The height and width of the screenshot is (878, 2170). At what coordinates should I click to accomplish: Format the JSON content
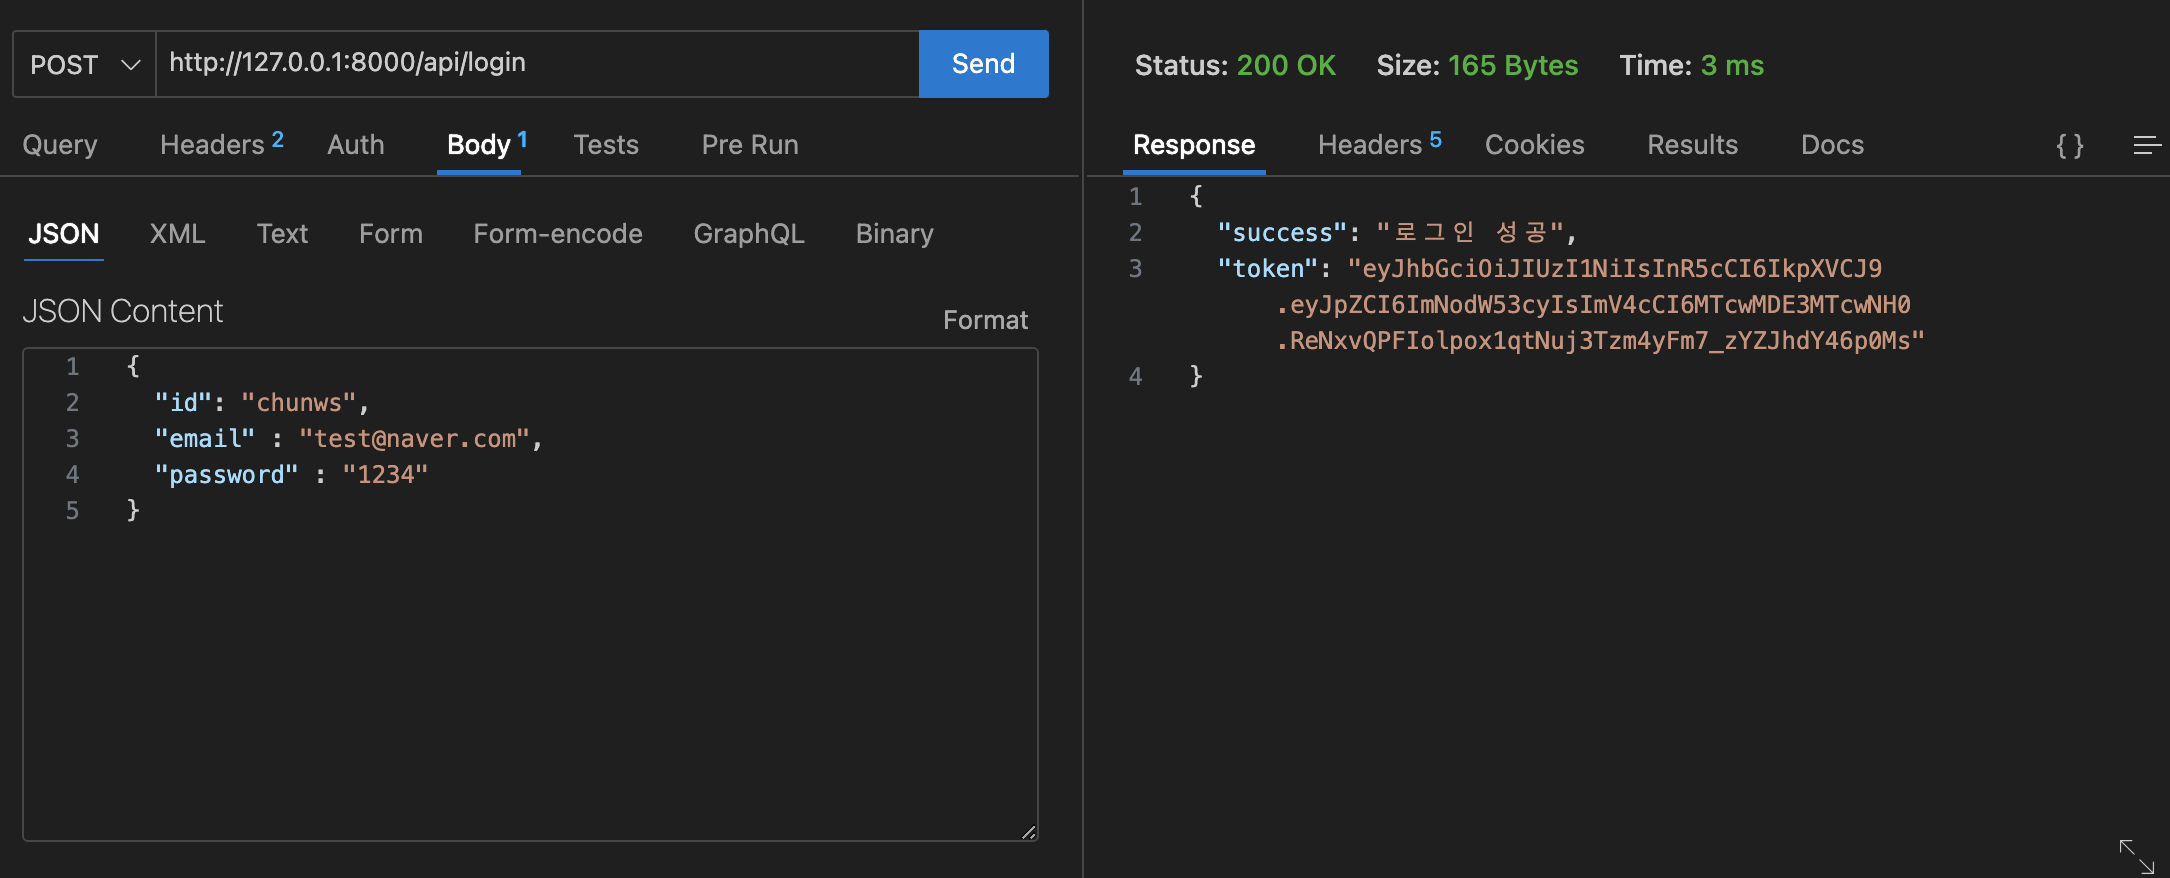point(985,320)
